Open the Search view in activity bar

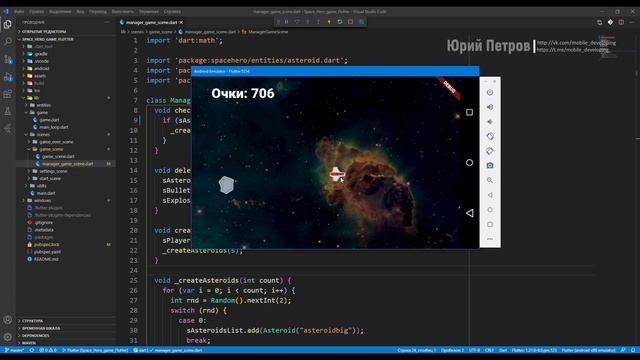(8, 42)
